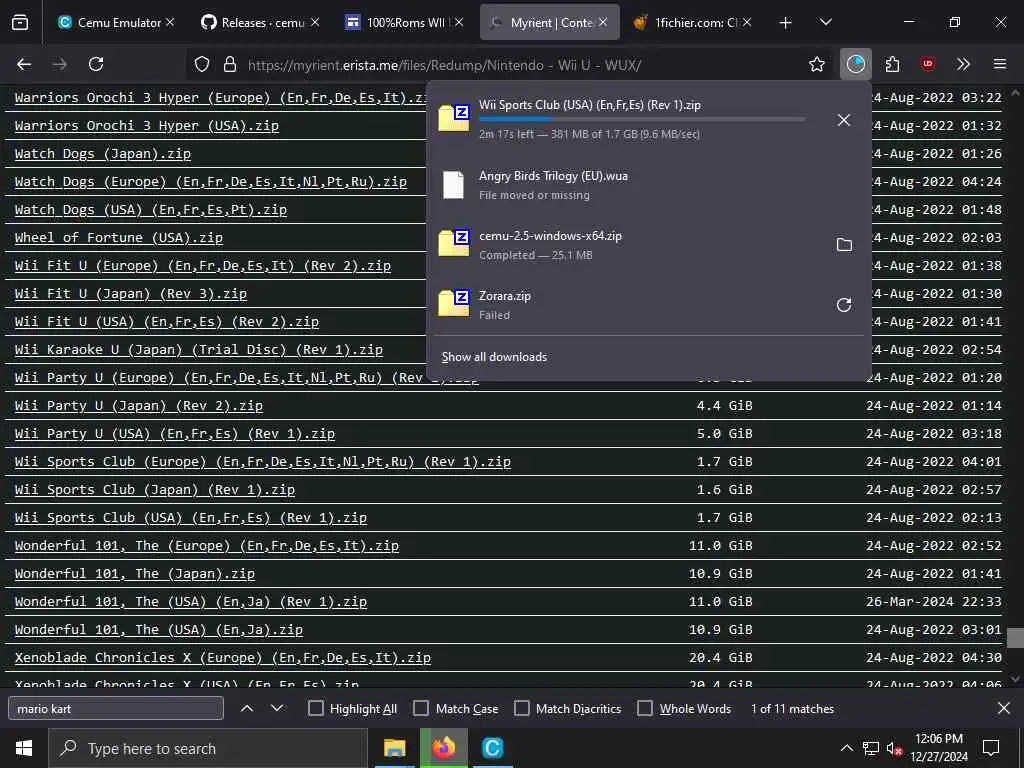Toggle Whole Words checkbox
This screenshot has width=1024, height=768.
pos(645,708)
